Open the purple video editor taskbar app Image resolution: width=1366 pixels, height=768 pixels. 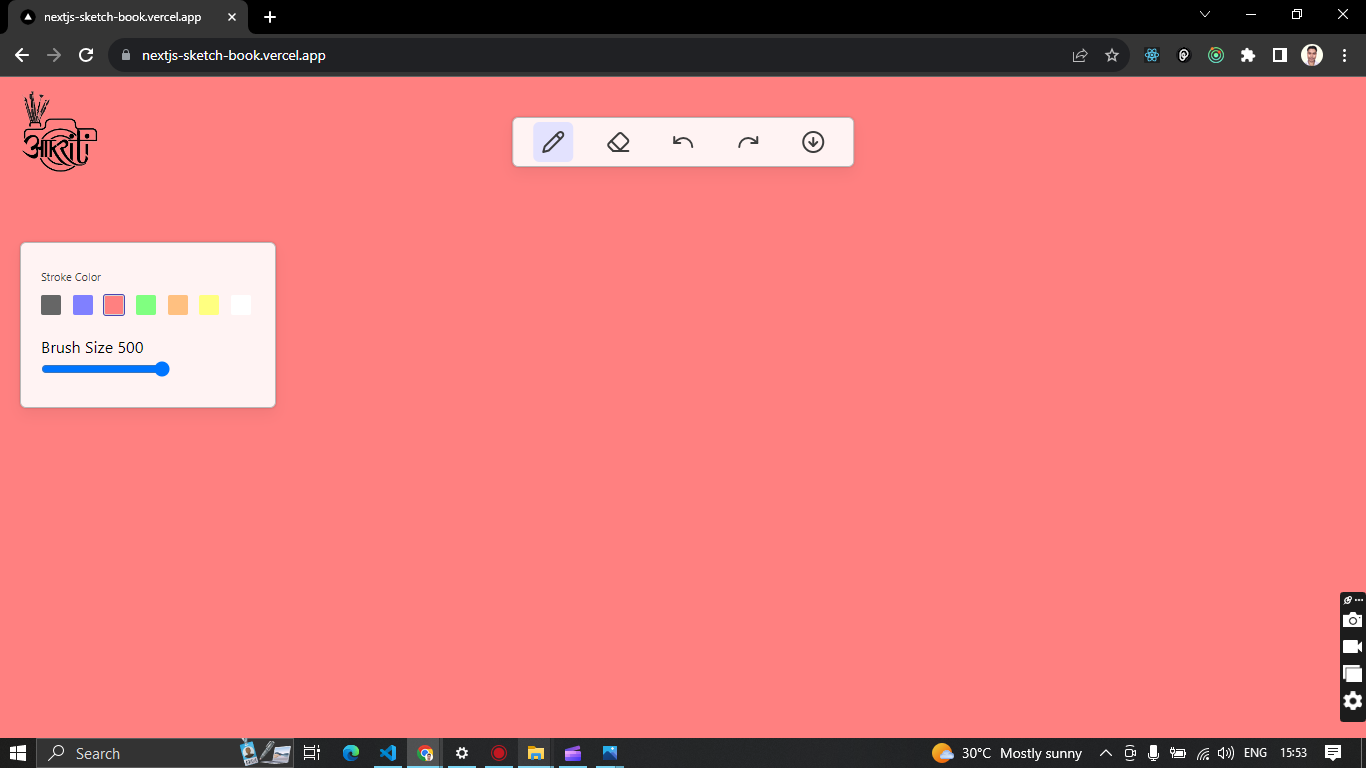click(x=573, y=753)
